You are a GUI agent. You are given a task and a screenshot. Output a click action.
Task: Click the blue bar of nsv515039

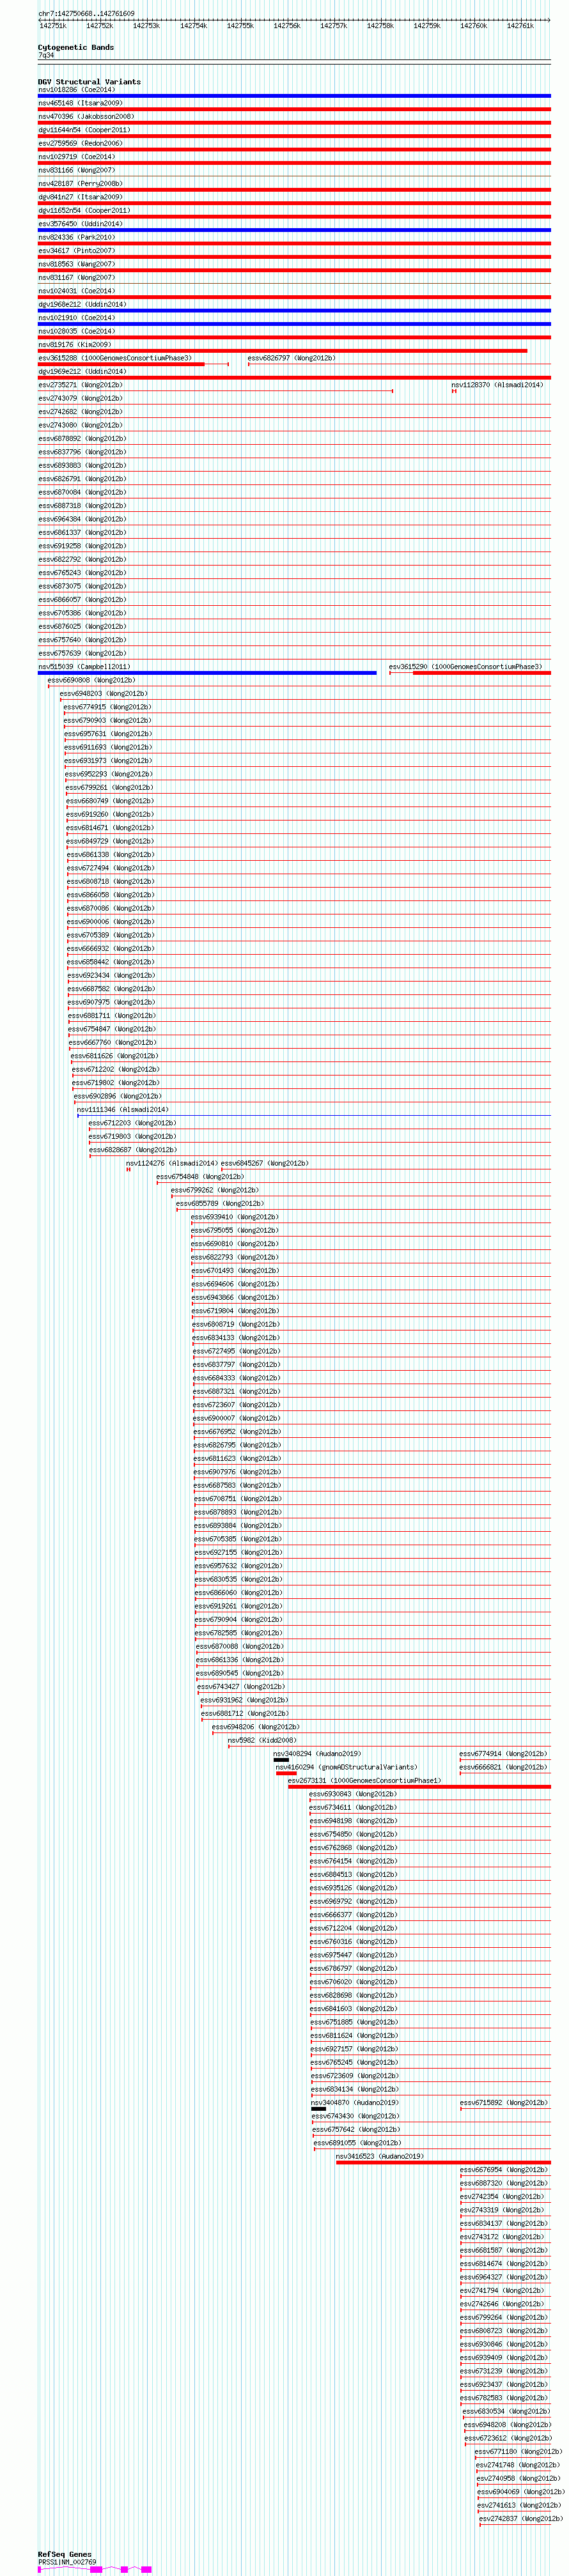click(207, 673)
